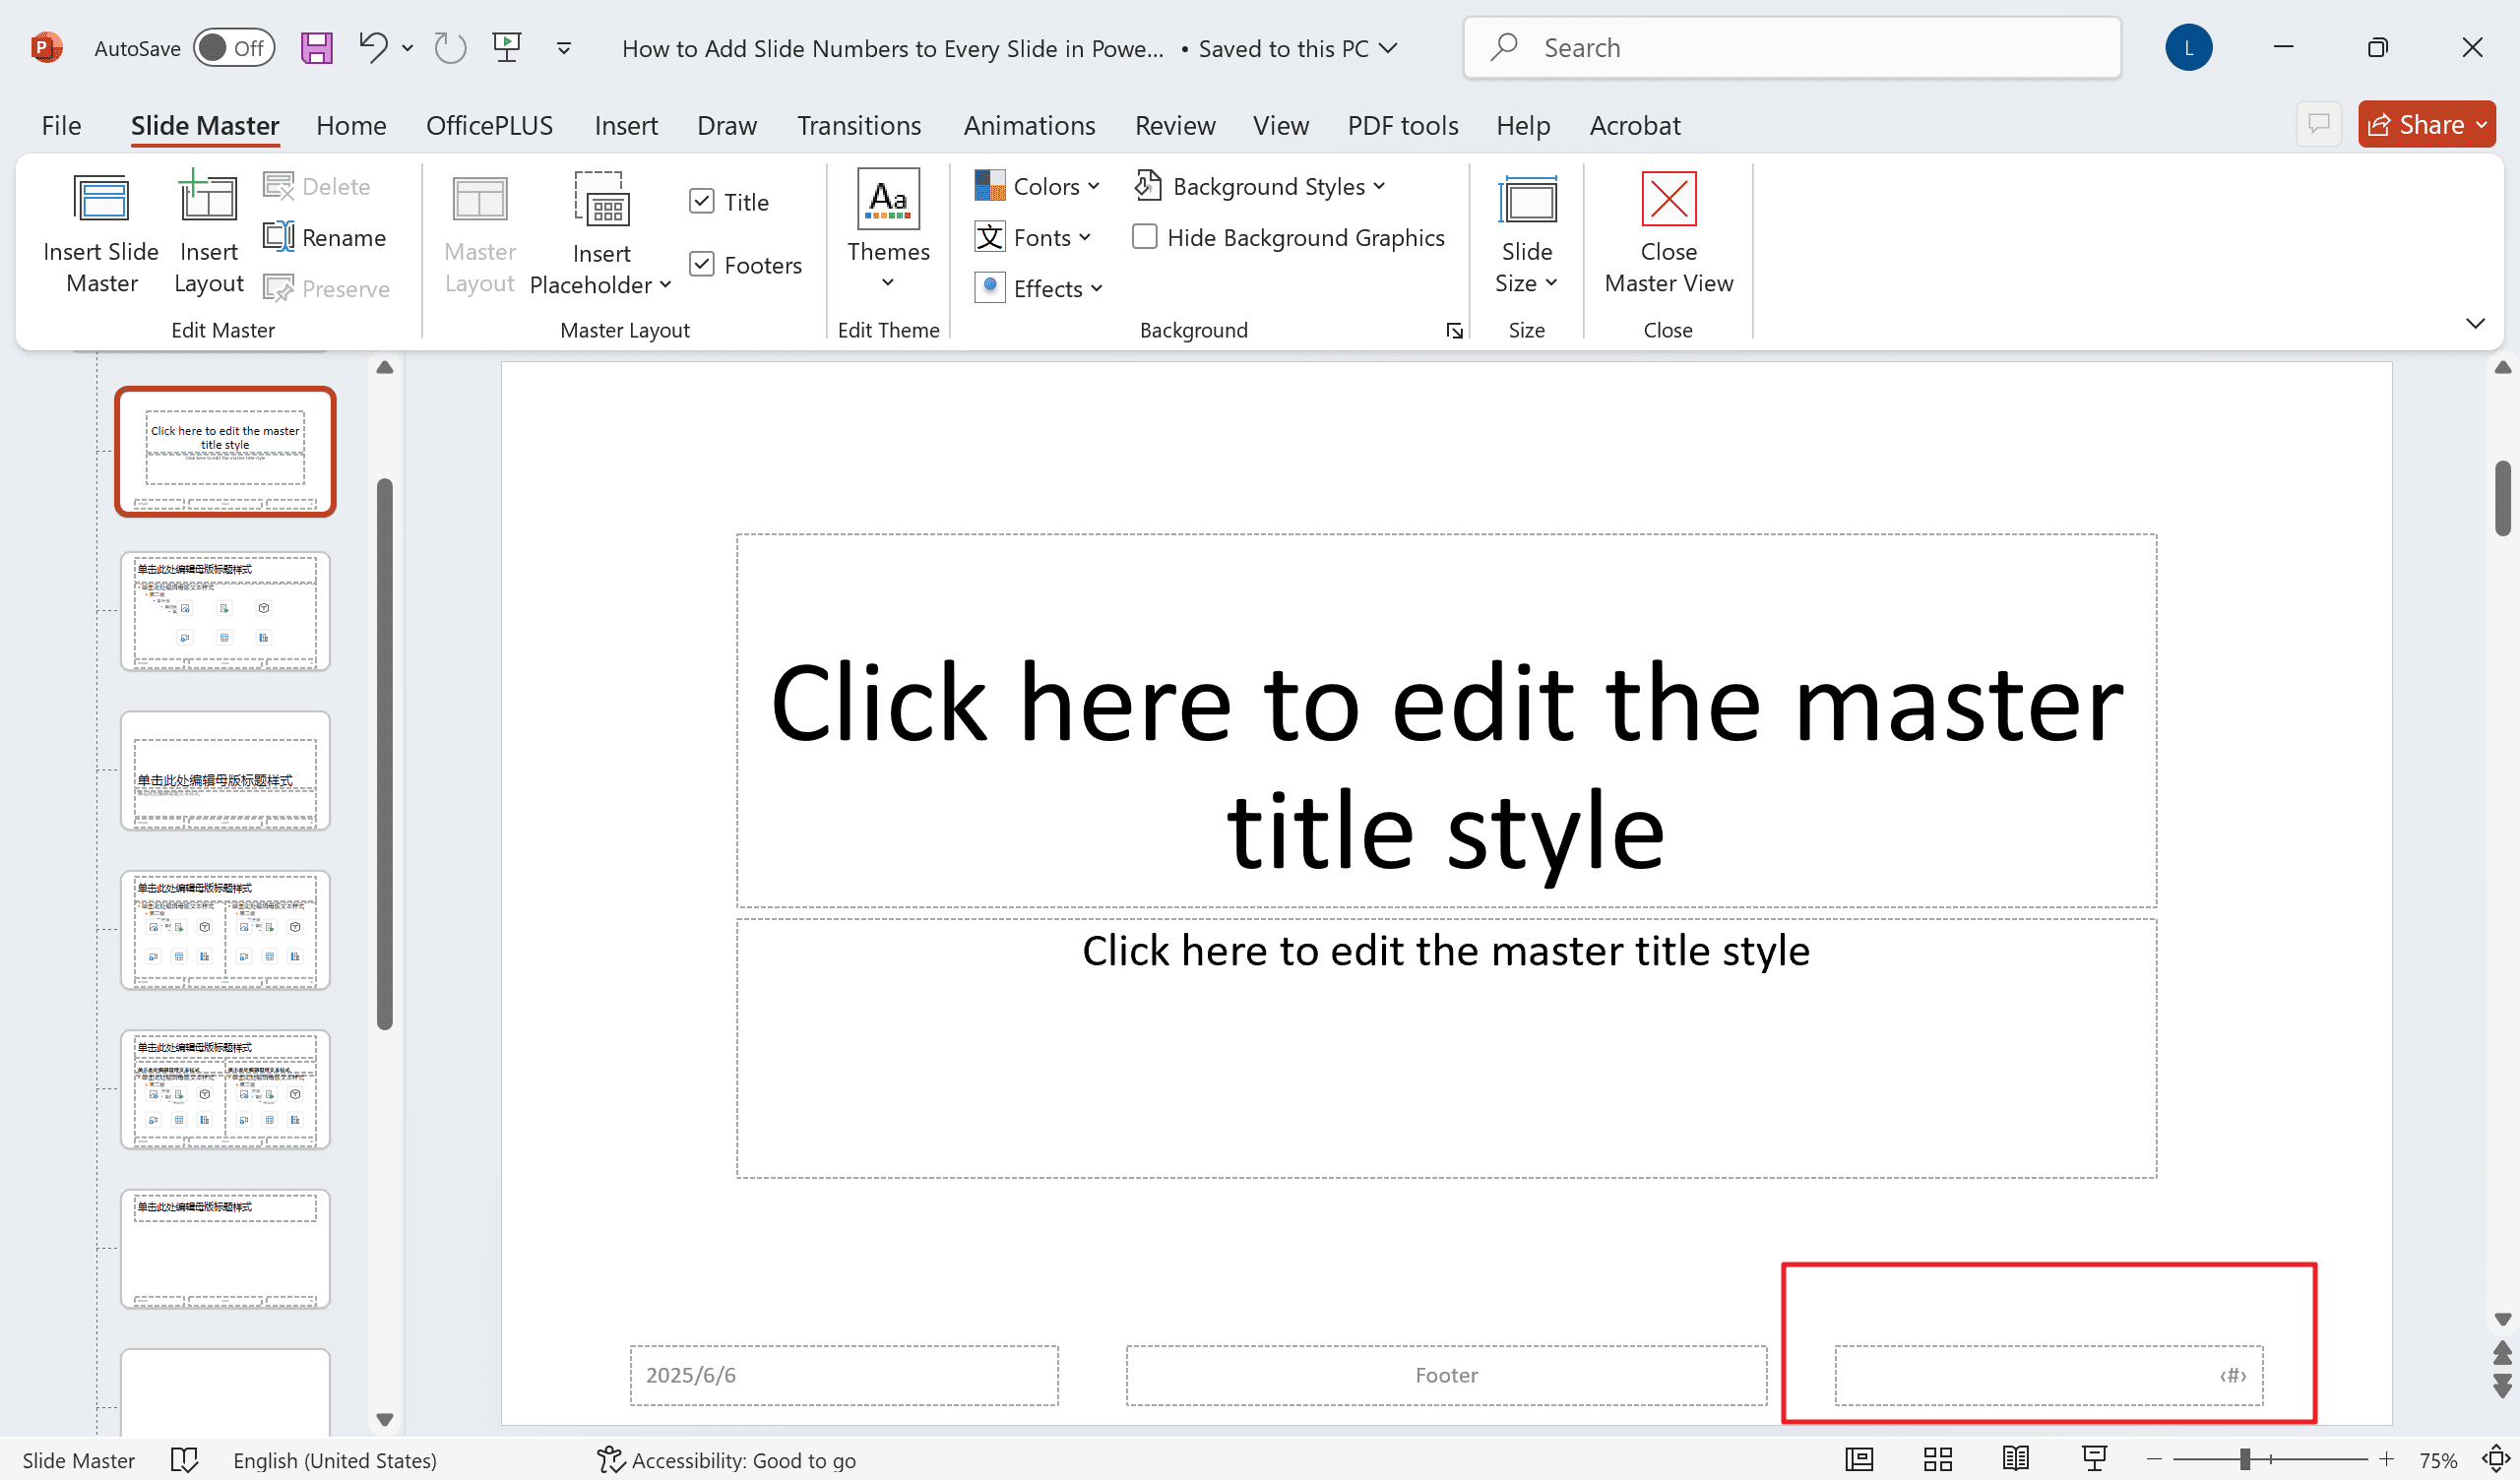Open Slide Size dropdown

[x=1526, y=233]
